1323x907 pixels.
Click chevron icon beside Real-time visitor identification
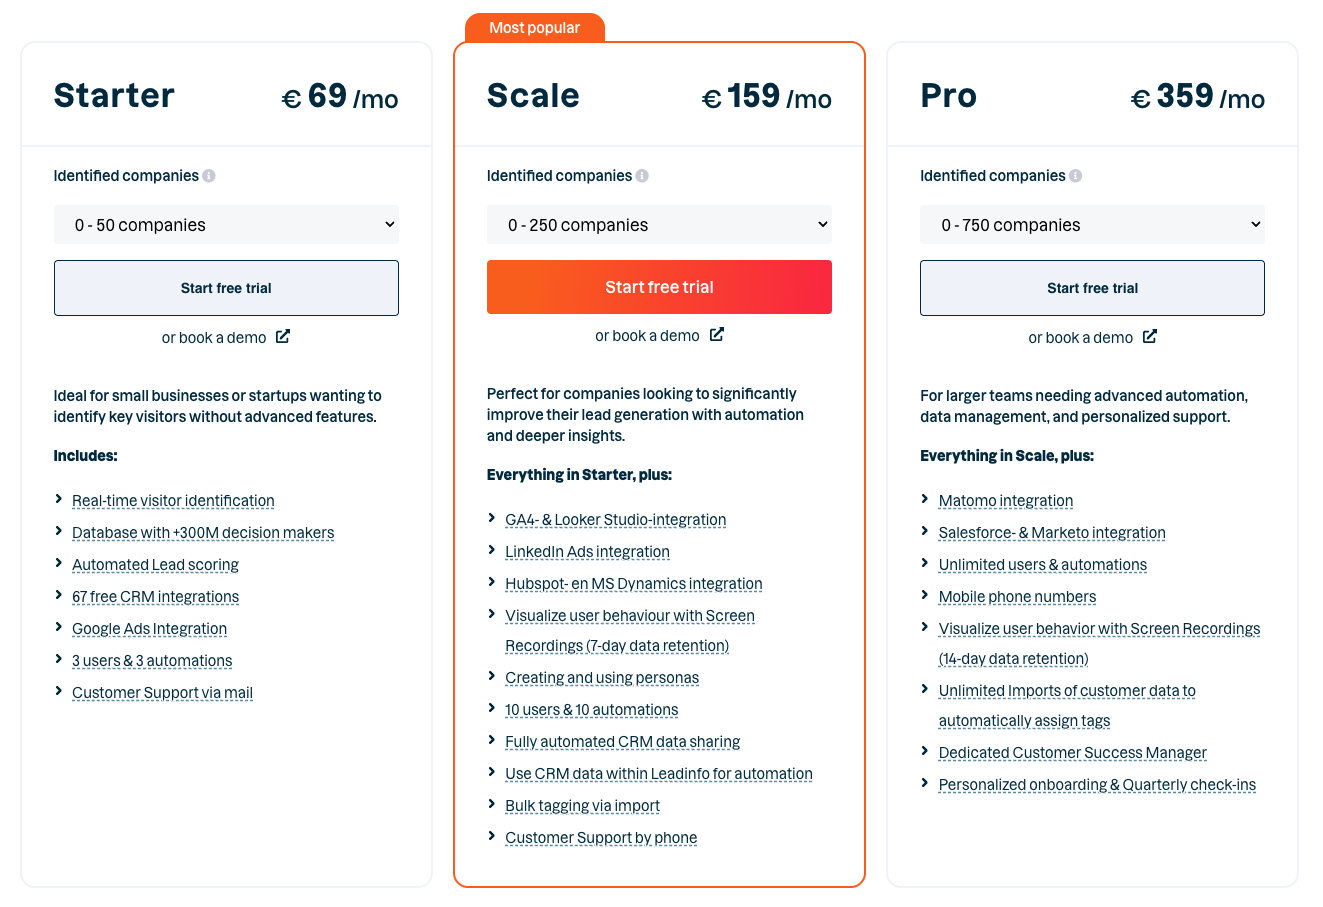59,500
